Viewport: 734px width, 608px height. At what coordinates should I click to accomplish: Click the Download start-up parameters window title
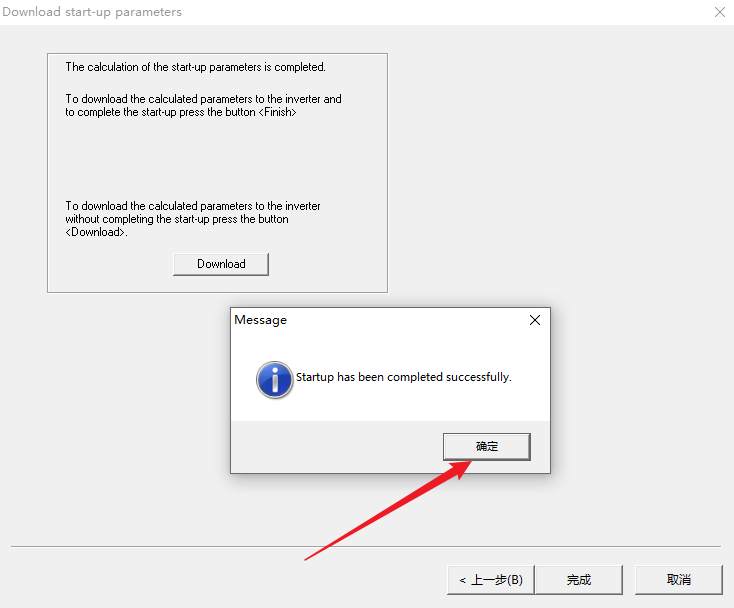click(92, 12)
